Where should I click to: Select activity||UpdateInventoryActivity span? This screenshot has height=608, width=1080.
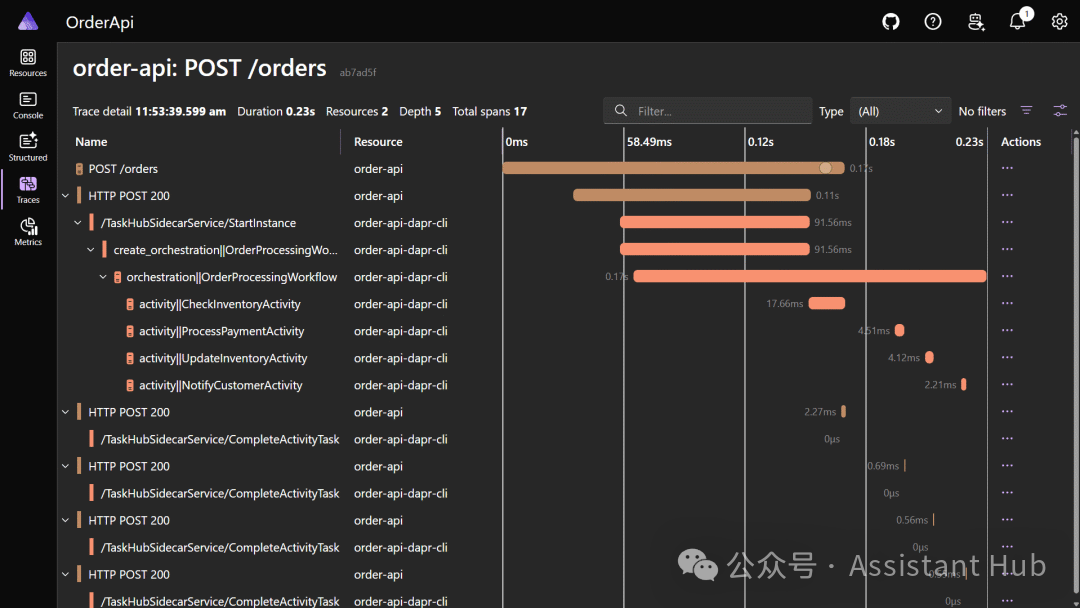click(x=223, y=358)
